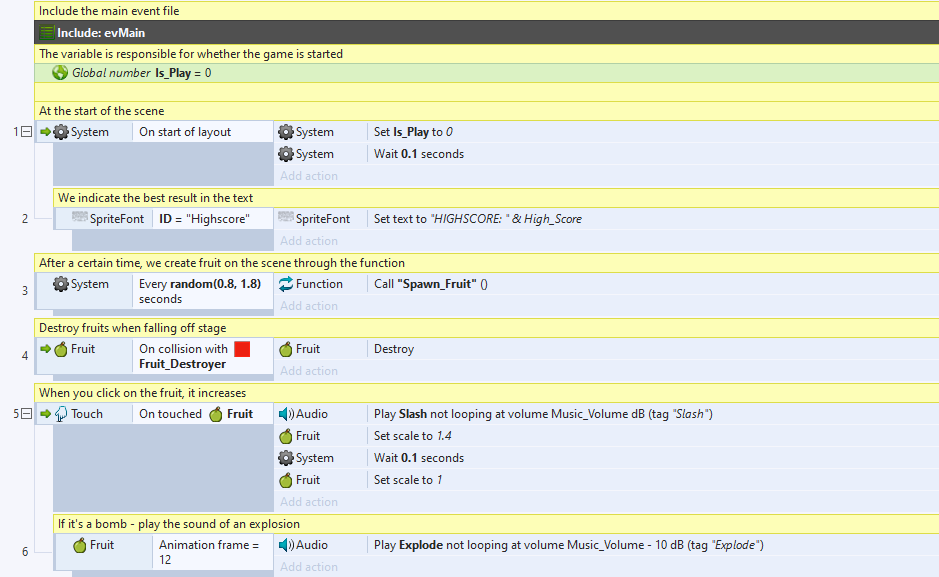Click the green trigger arrow of event 5
Viewport: 939px width, 577px height.
46,414
